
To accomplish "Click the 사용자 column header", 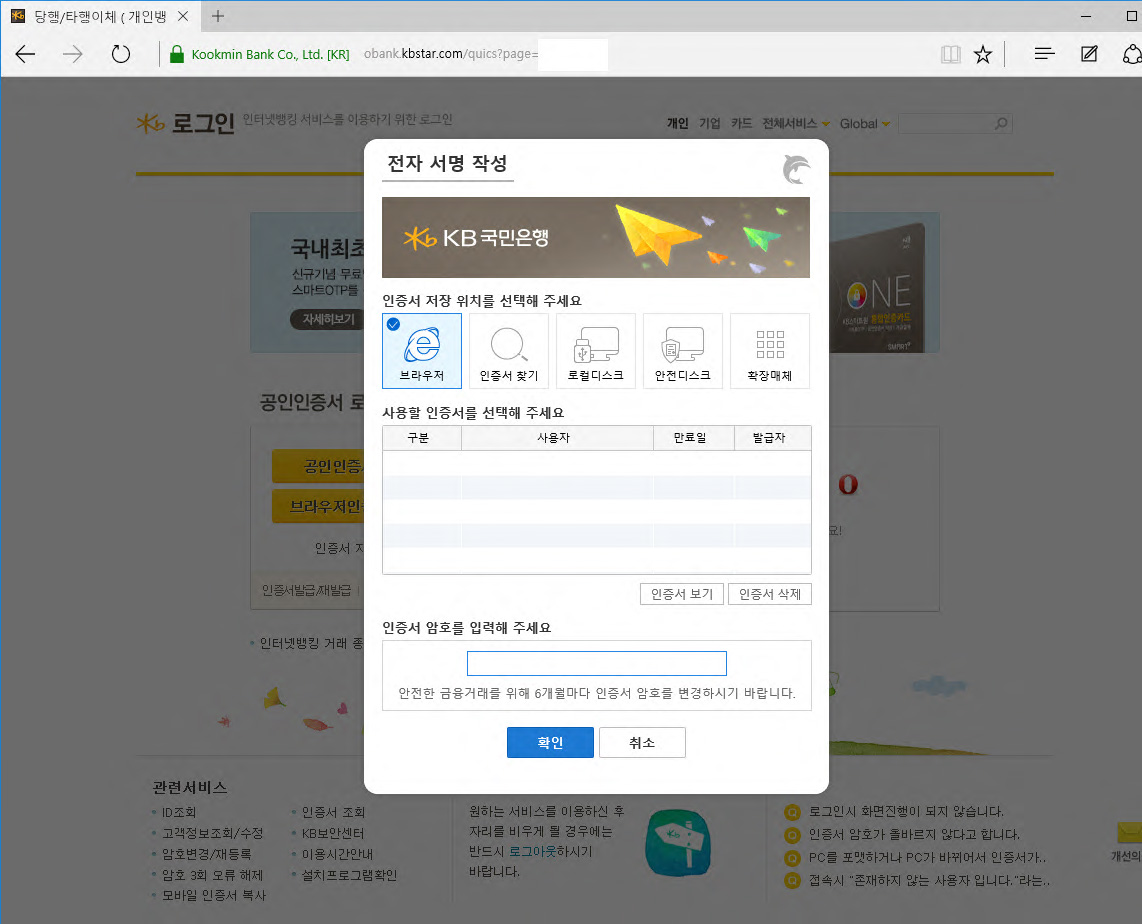I will [x=556, y=438].
